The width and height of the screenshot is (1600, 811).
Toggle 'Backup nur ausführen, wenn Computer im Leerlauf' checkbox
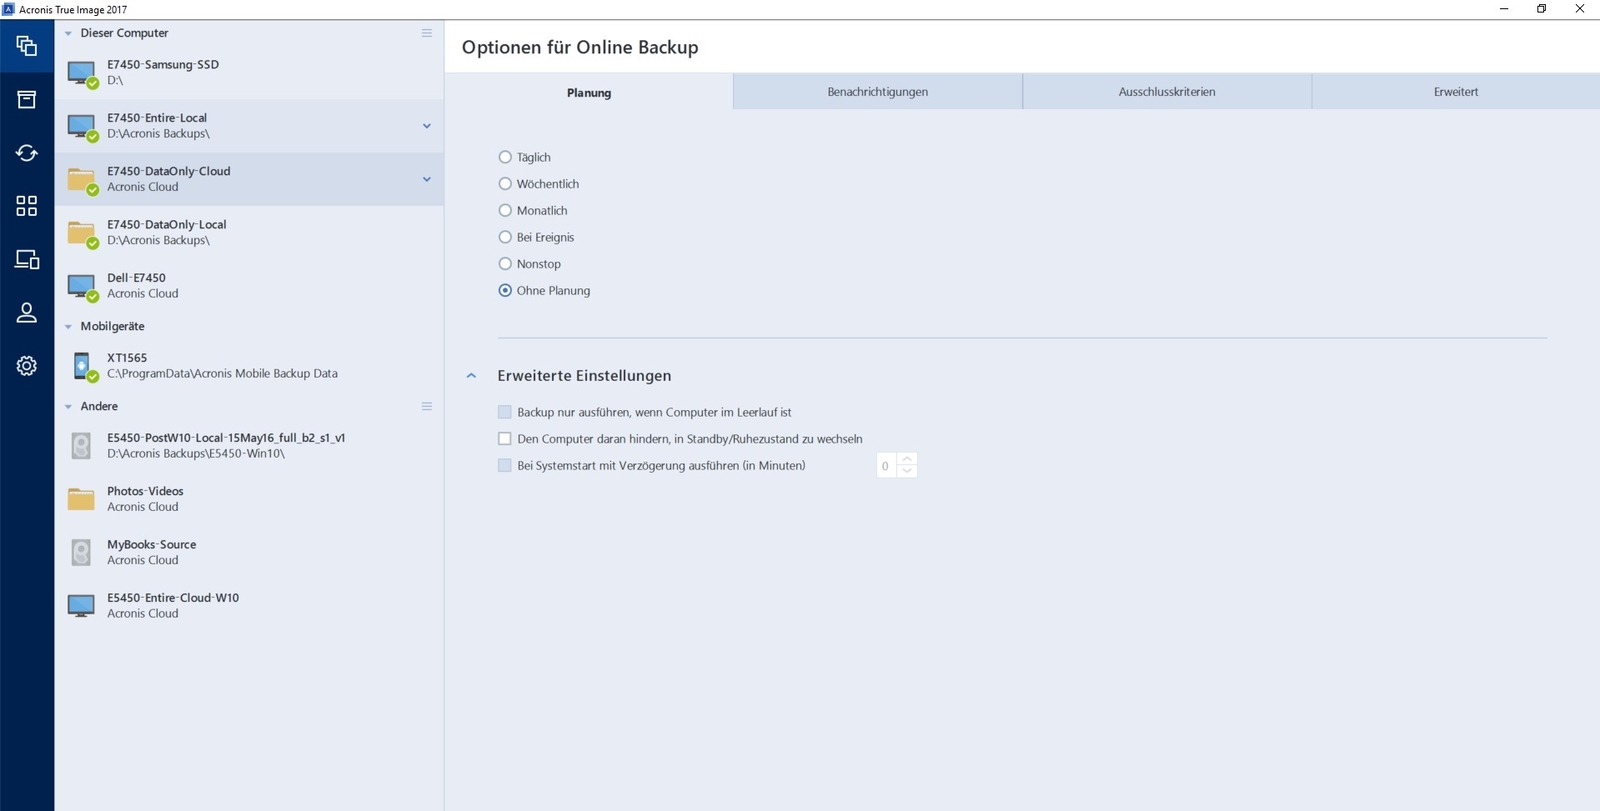tap(505, 412)
